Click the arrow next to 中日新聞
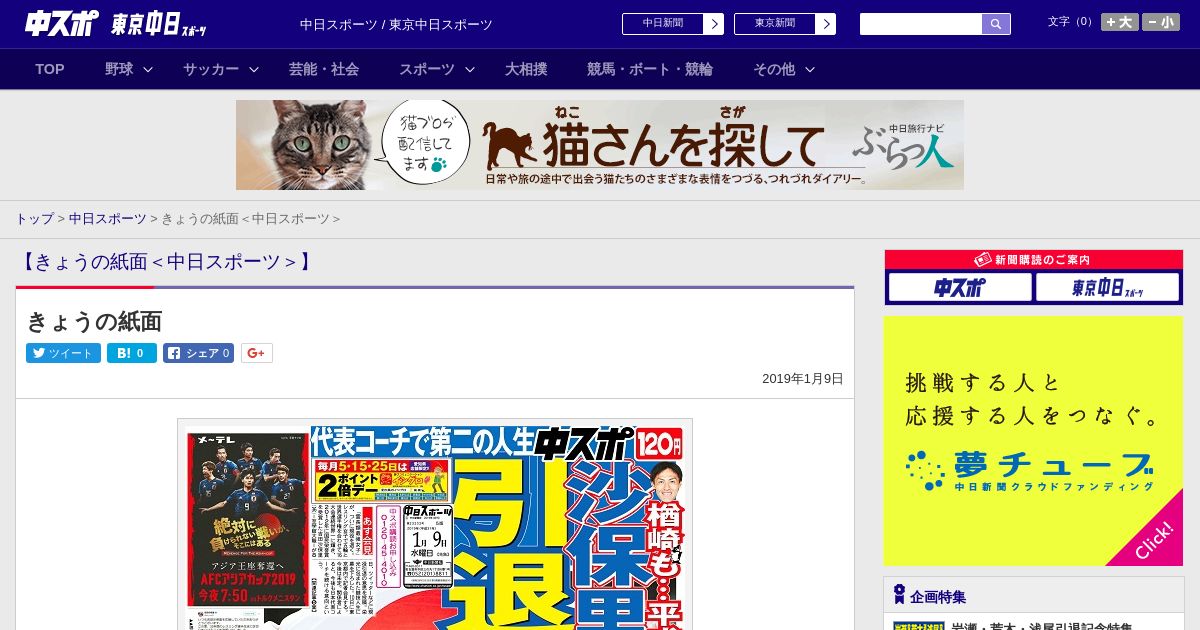1200x630 pixels. [x=714, y=24]
